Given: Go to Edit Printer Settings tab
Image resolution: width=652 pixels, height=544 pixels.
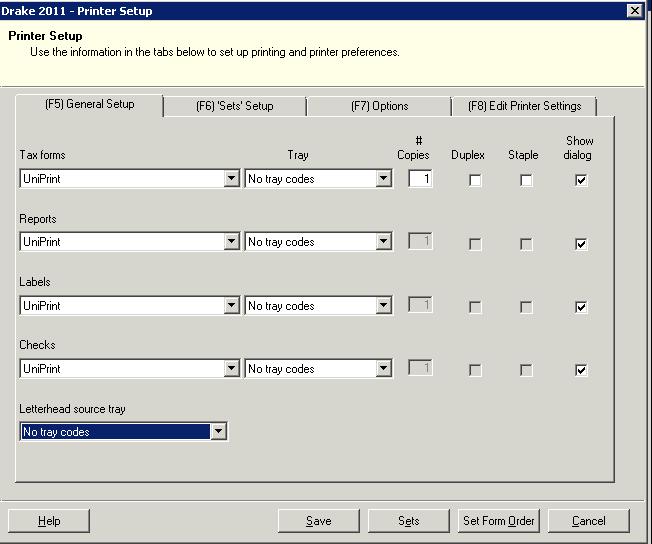Looking at the screenshot, I should [x=524, y=106].
